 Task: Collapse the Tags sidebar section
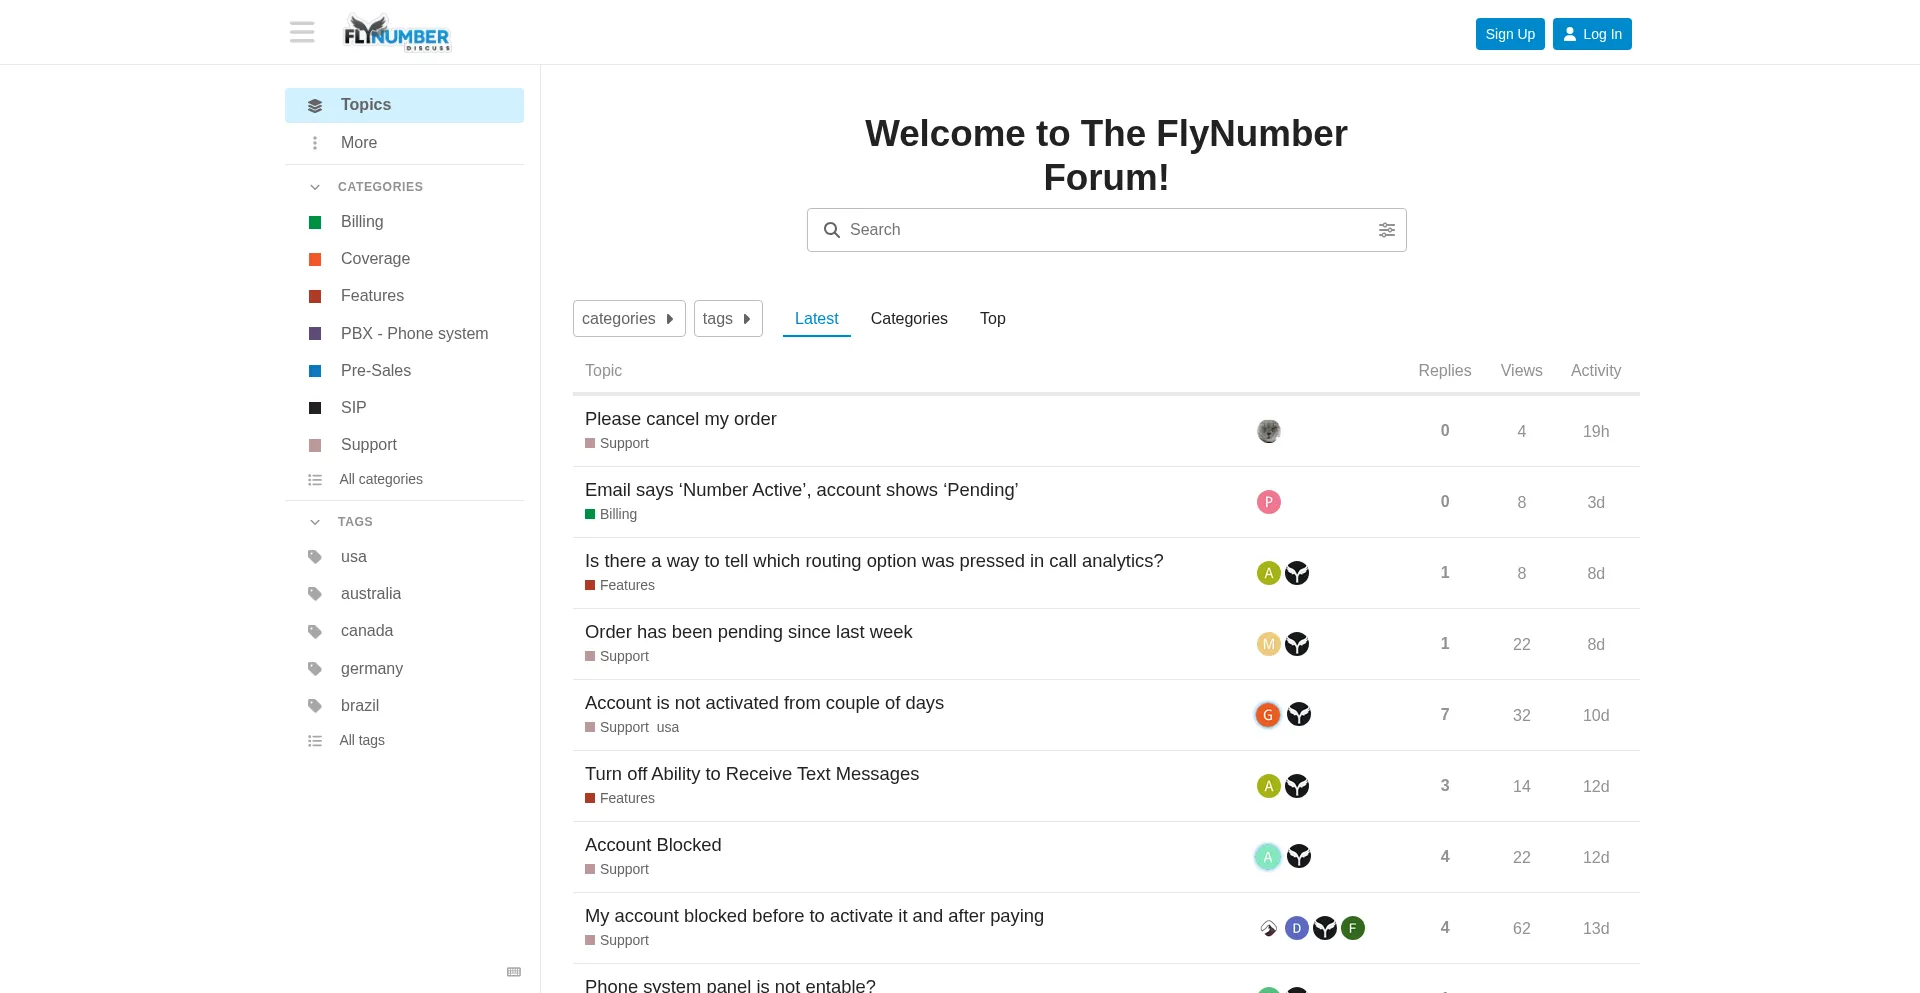(x=315, y=522)
